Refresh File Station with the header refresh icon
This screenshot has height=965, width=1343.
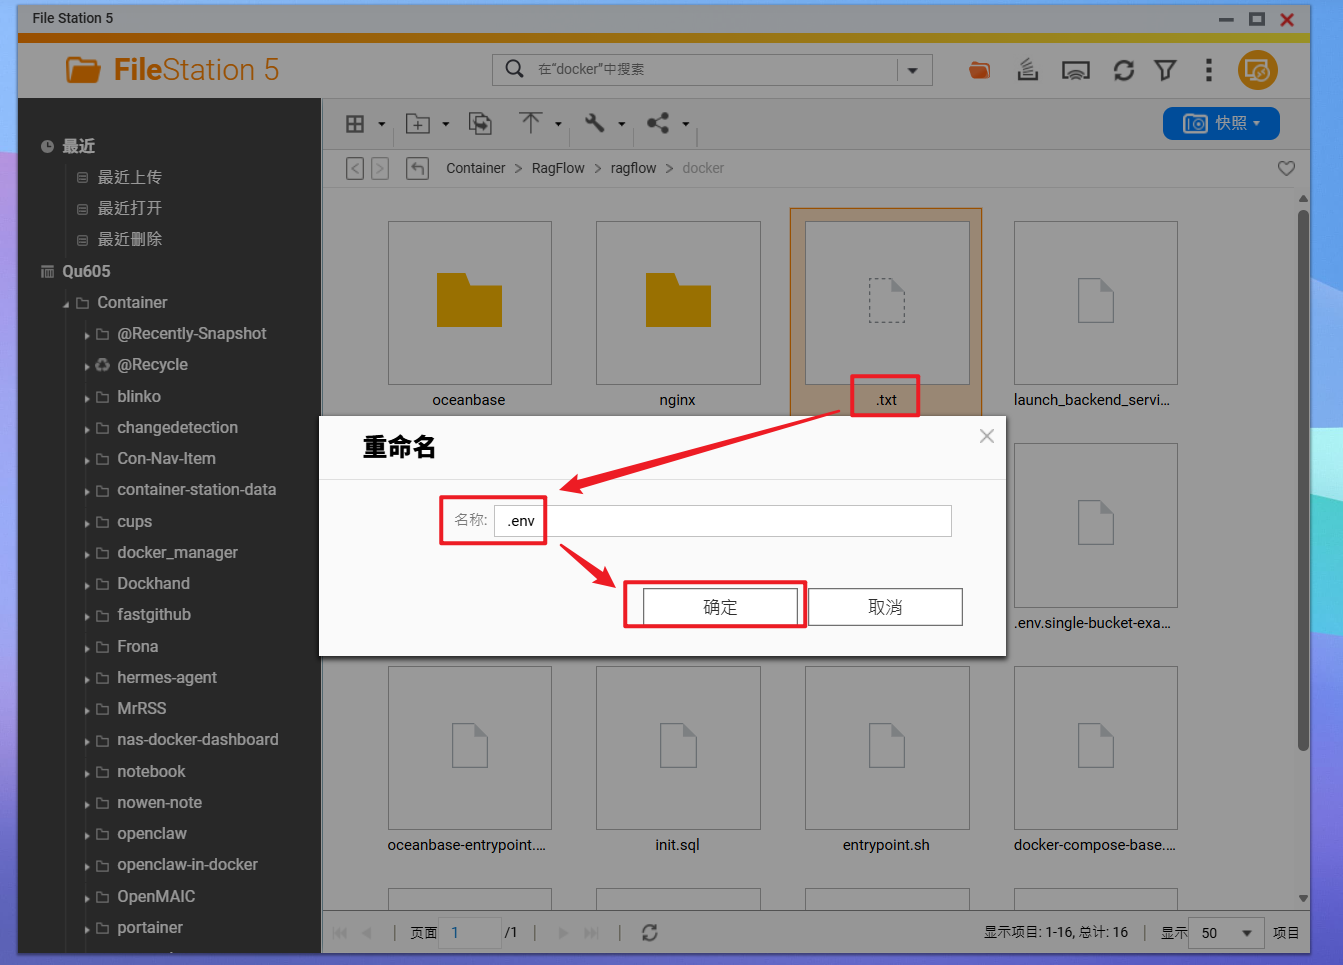[1124, 70]
